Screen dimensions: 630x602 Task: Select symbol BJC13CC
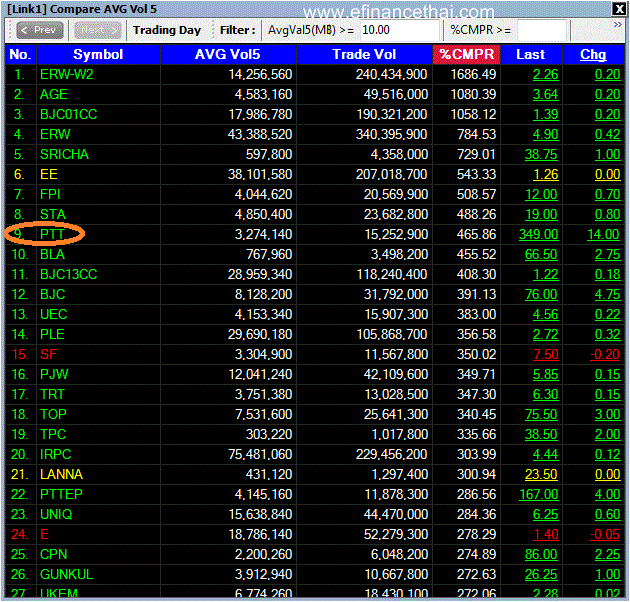pos(69,274)
